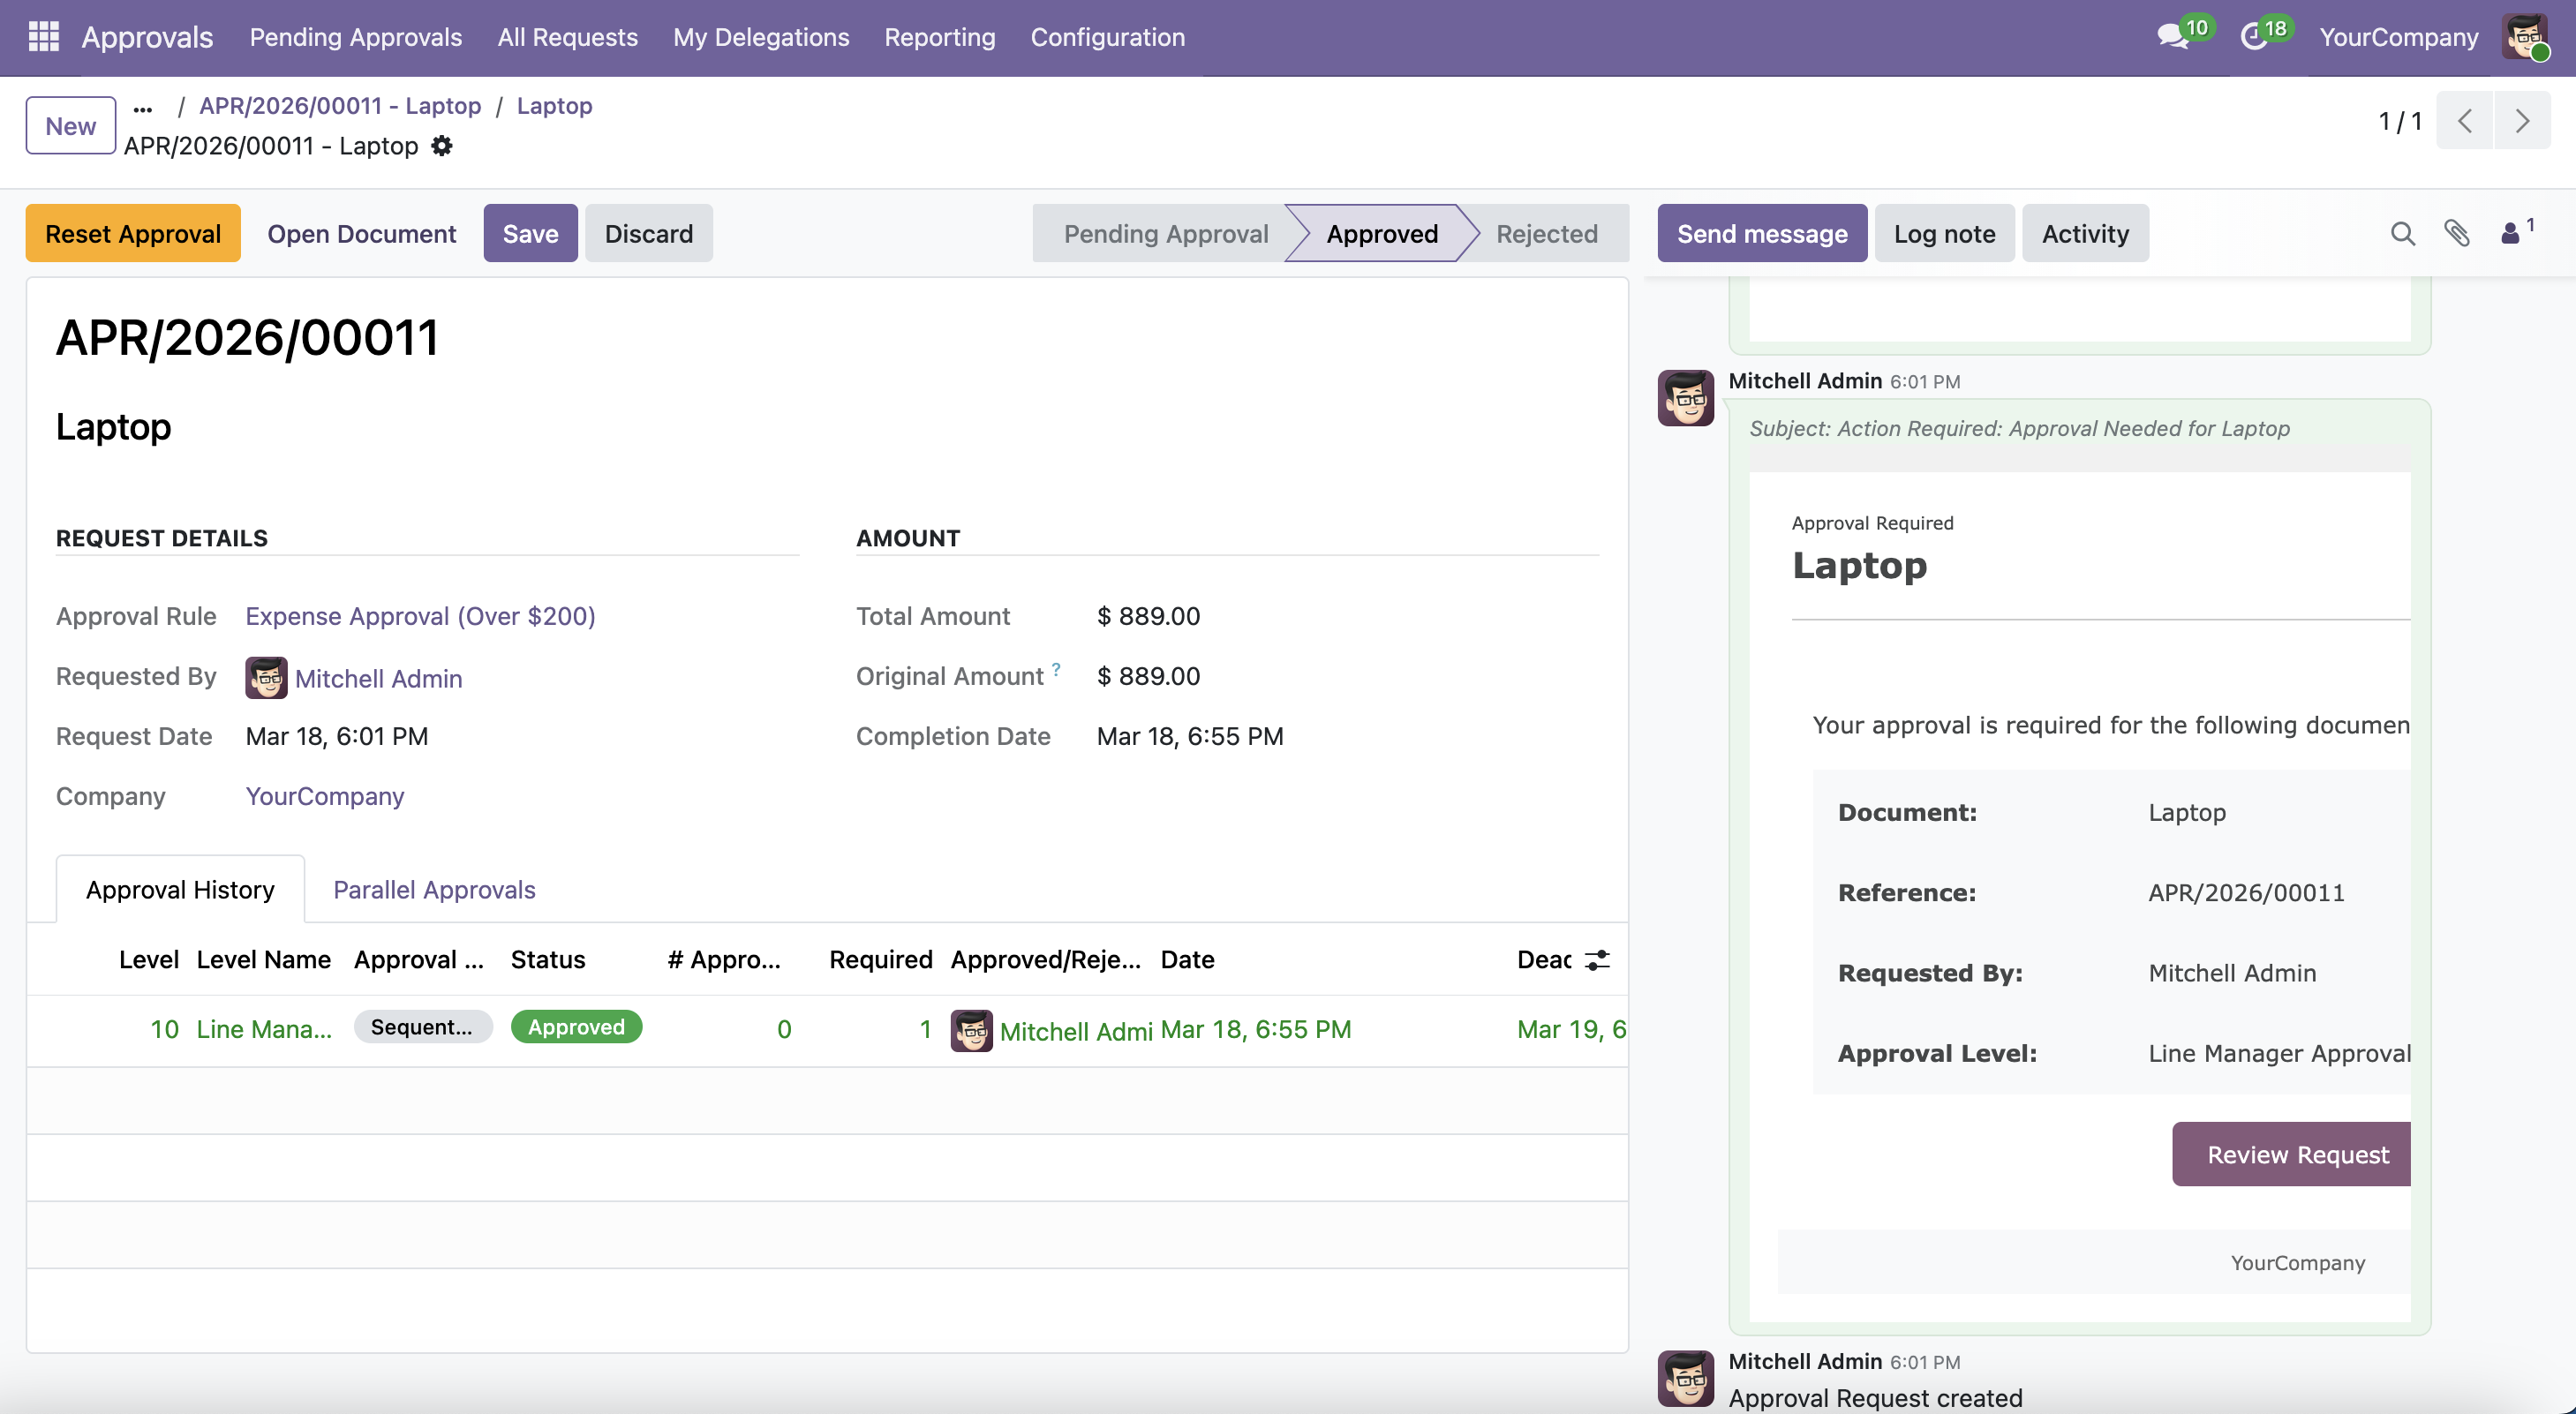Image resolution: width=2576 pixels, height=1414 pixels.
Task: Click the Reset Approval button
Action: [133, 233]
